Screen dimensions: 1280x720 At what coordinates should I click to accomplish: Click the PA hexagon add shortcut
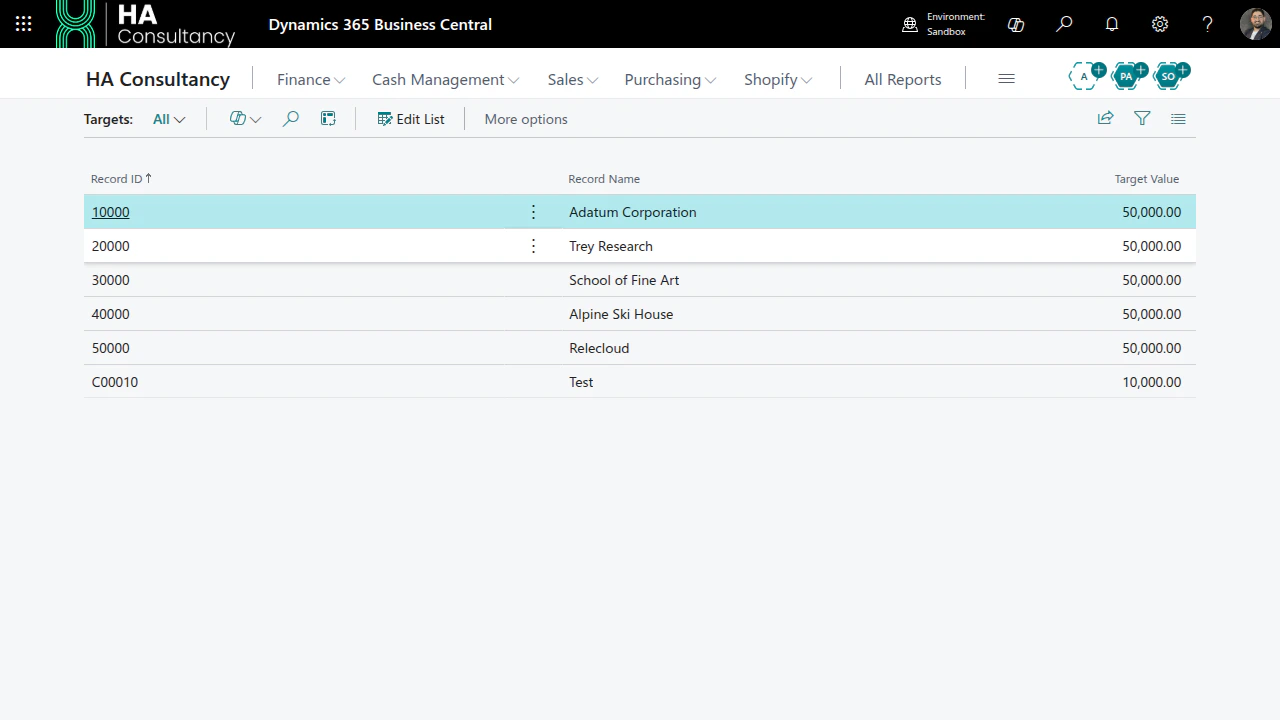(x=1128, y=75)
